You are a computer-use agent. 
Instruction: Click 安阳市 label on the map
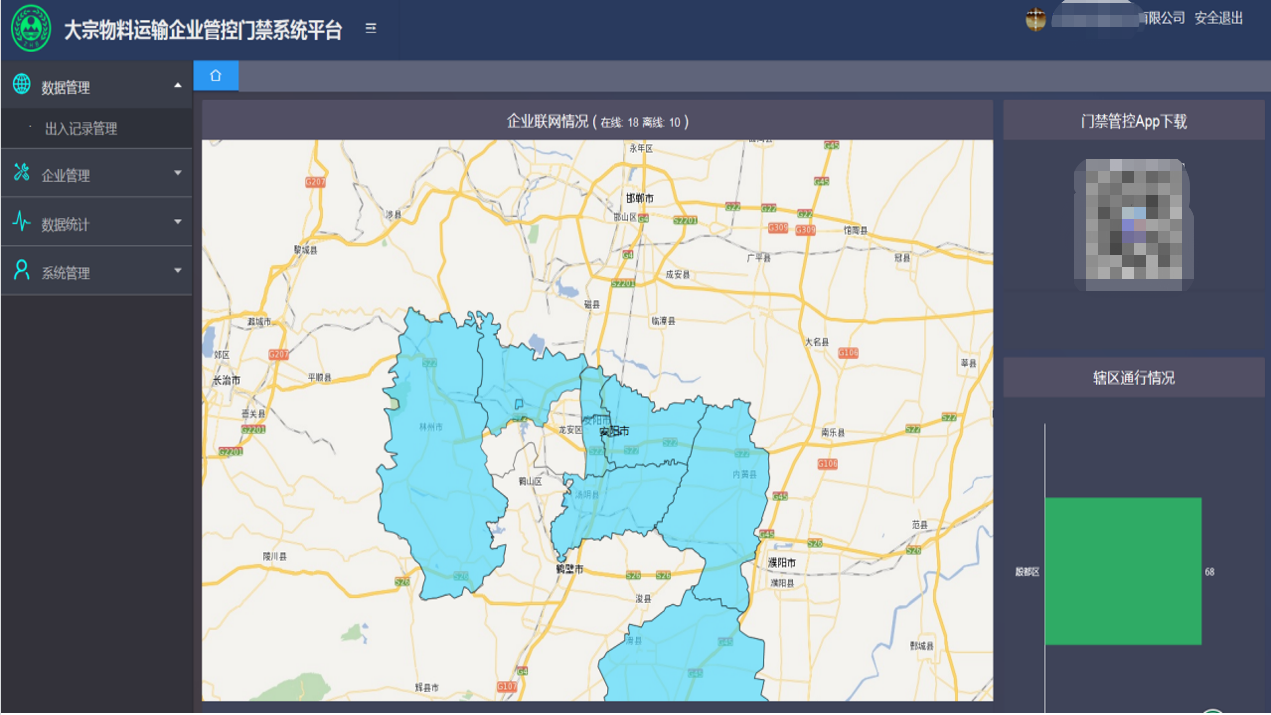click(613, 432)
